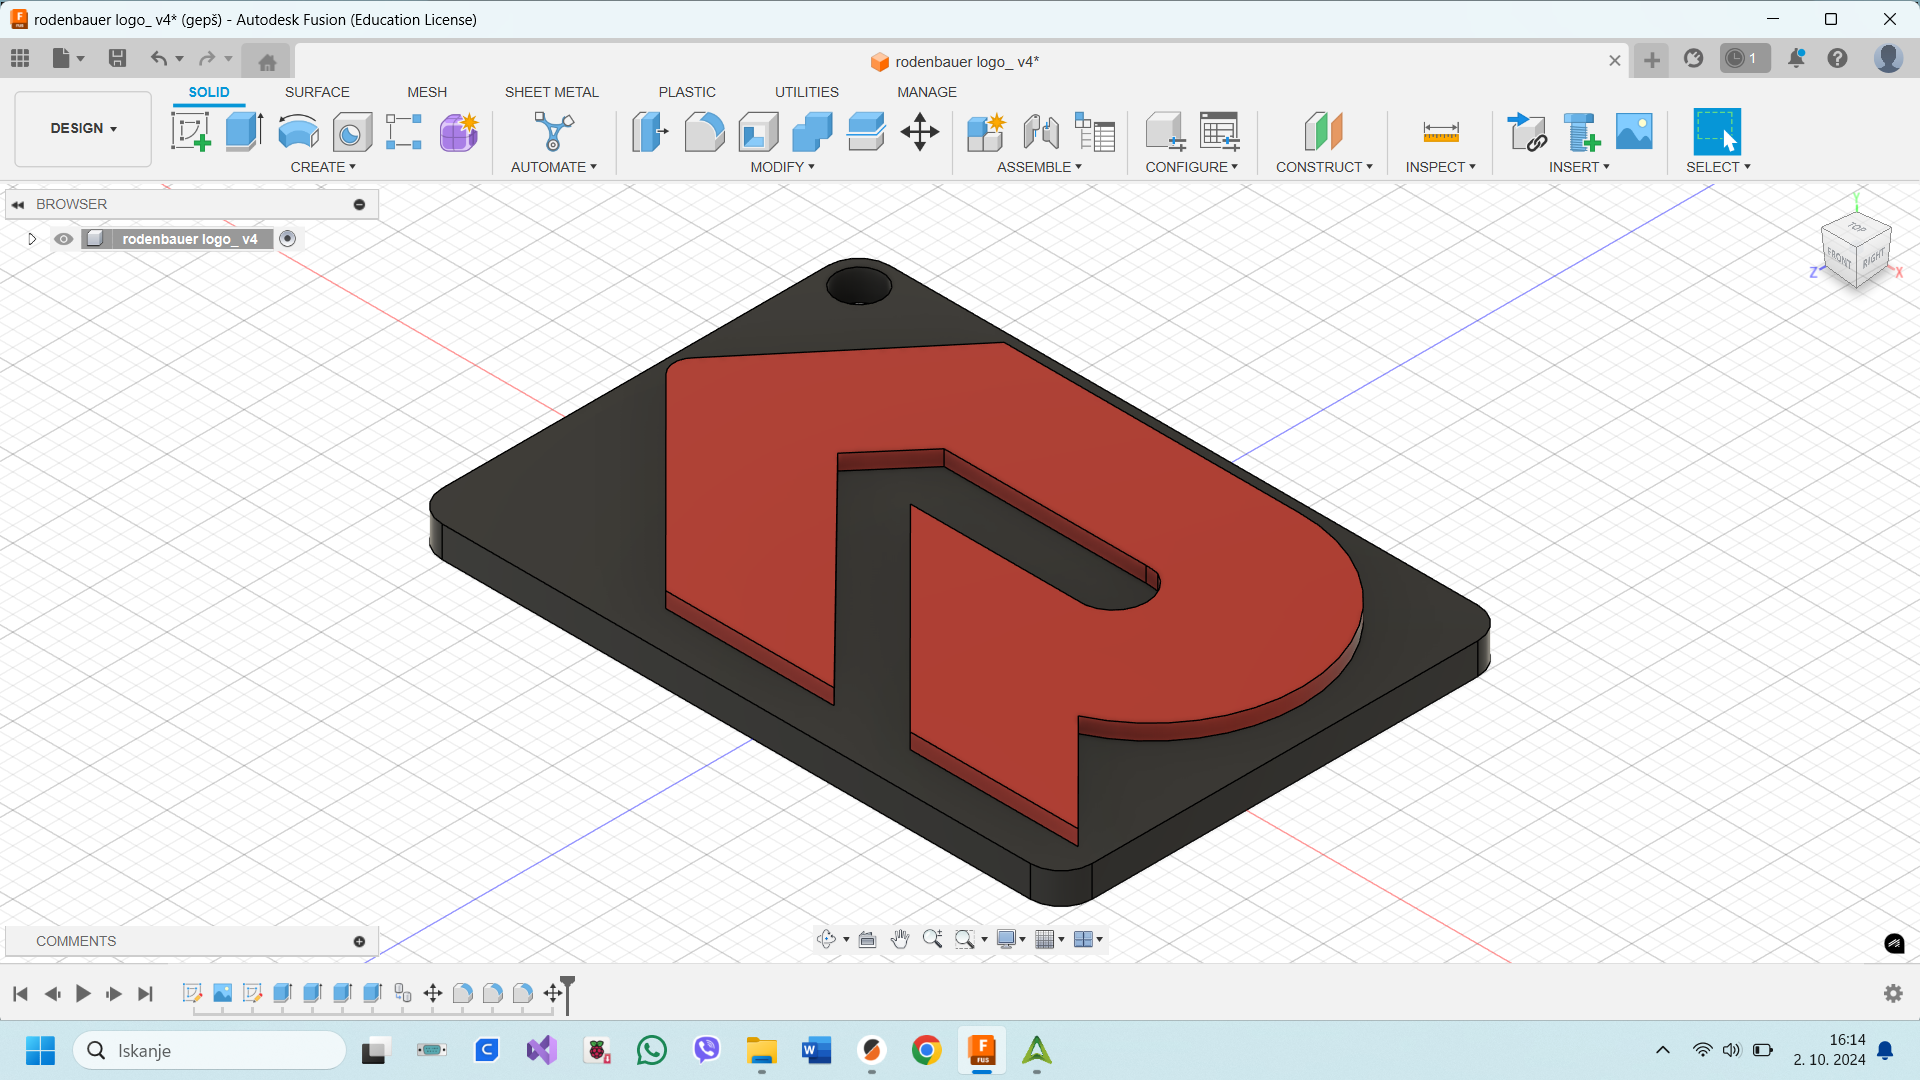Screen dimensions: 1920x1080
Task: Open Fusion from the Windows taskbar
Action: tap(982, 1051)
